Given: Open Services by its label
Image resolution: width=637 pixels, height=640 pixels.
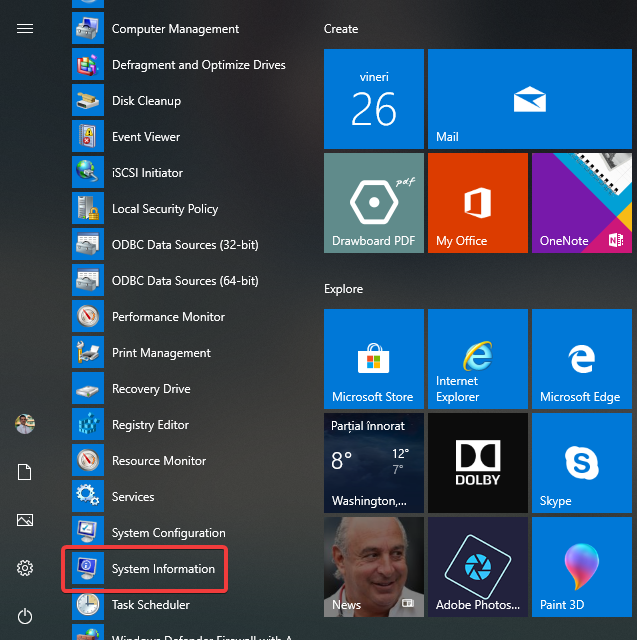Looking at the screenshot, I should pos(133,497).
